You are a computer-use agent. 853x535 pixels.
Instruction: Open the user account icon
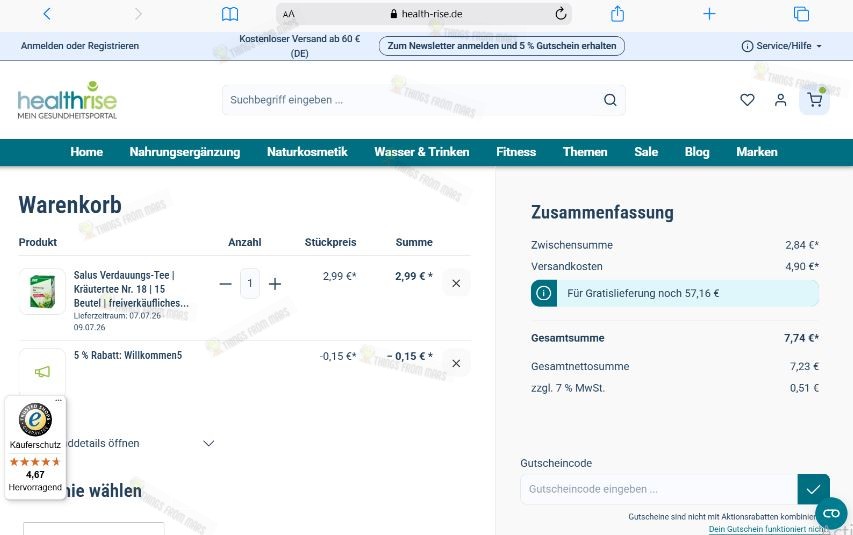[781, 100]
